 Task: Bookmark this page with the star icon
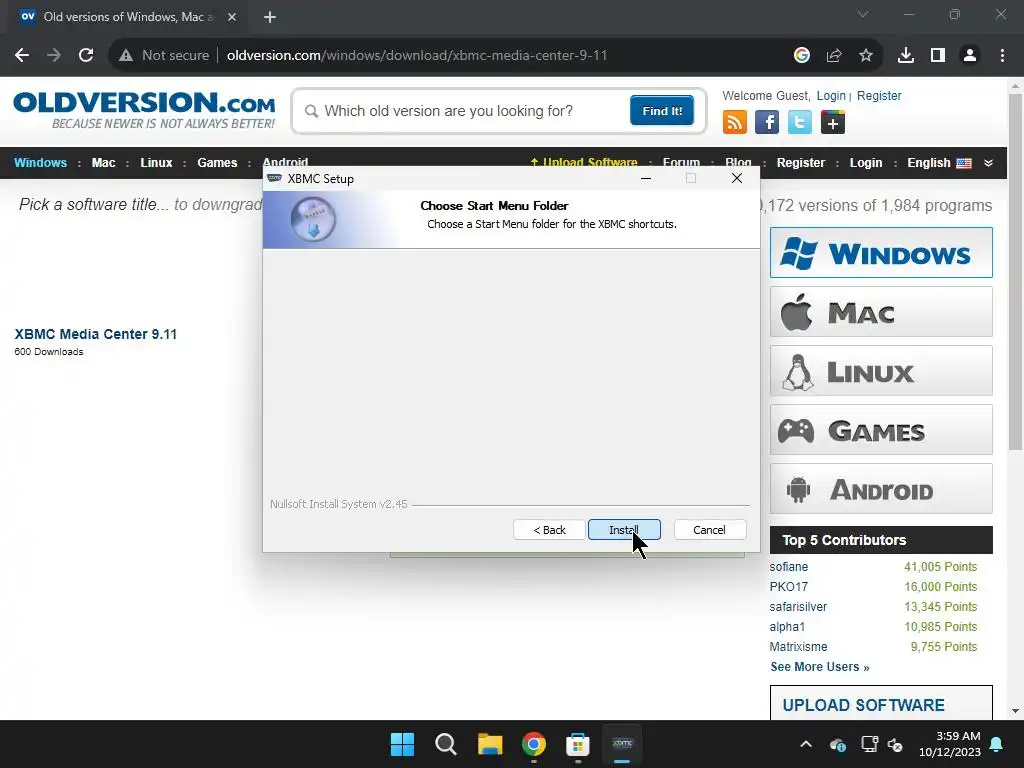[866, 56]
